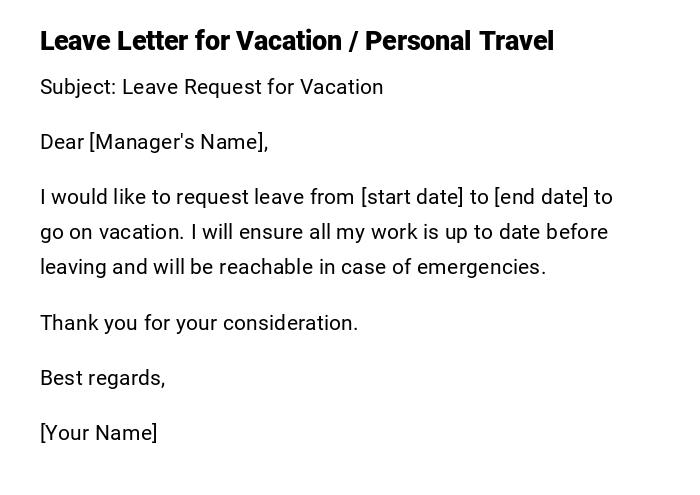
Task: Click the word 'Dear' in the greeting
Action: click(x=62, y=142)
